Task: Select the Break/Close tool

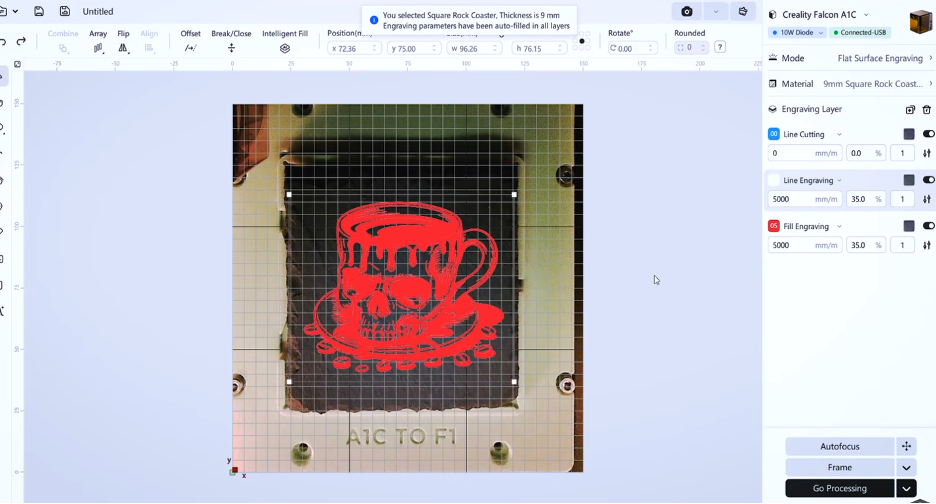Action: [231, 41]
